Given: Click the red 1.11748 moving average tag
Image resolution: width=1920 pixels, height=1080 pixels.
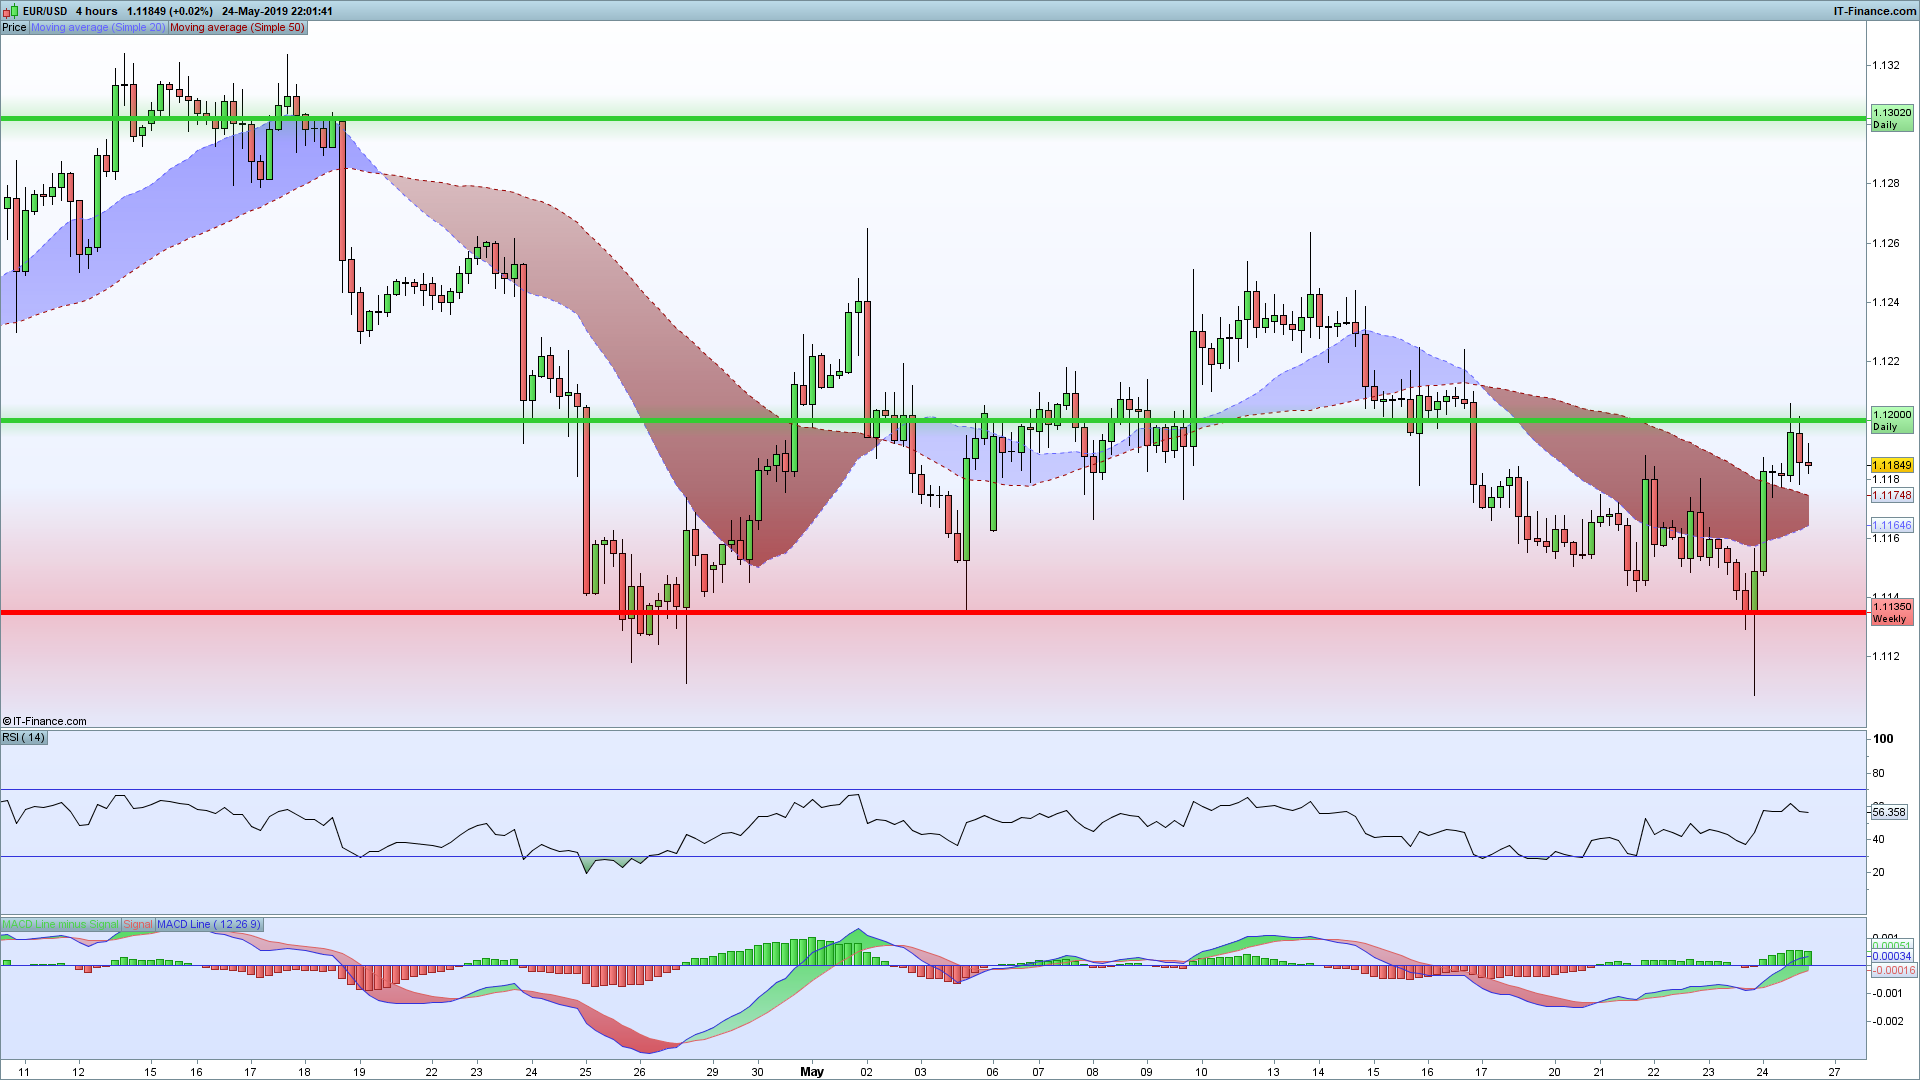Looking at the screenshot, I should [1891, 495].
